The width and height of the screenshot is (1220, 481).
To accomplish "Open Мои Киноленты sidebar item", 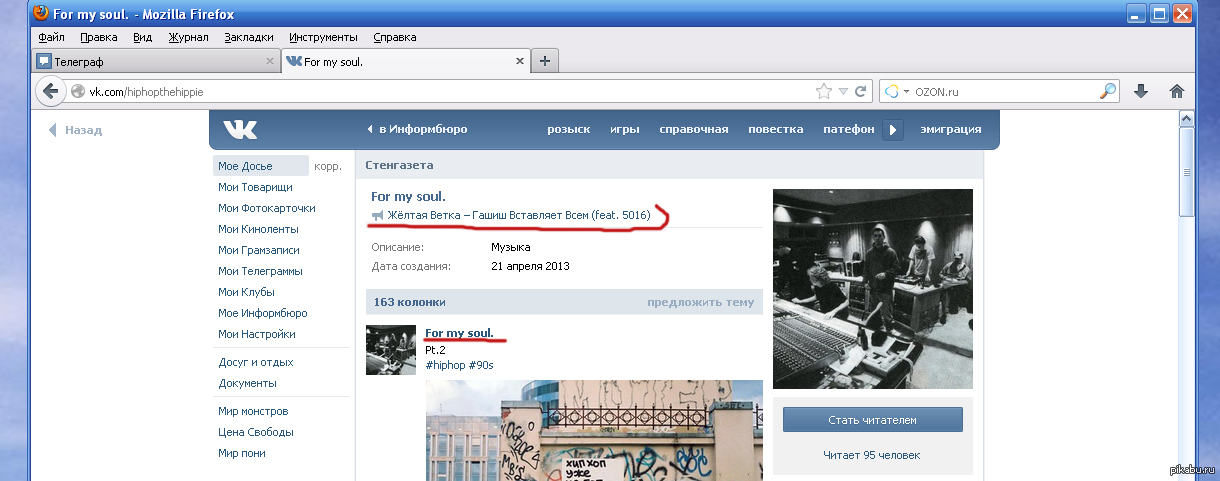I will (x=258, y=229).
